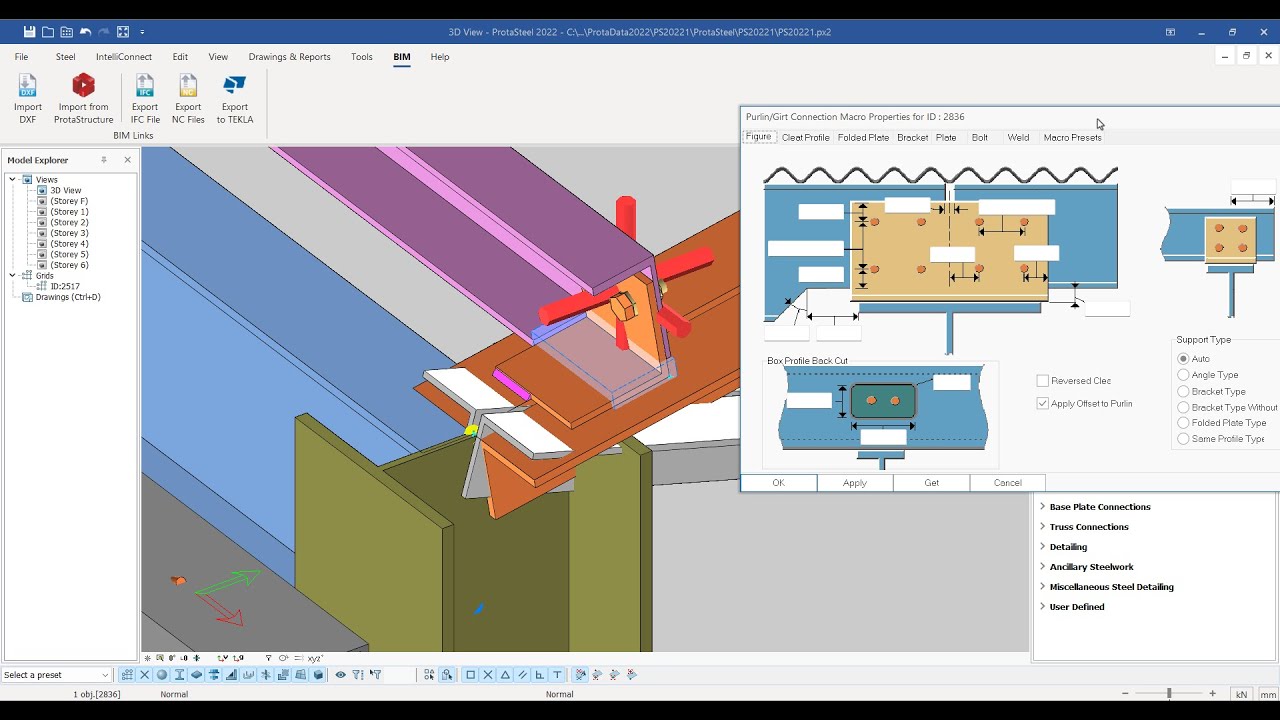Viewport: 1280px width, 720px height.
Task: Click the Export IFC File icon
Action: coord(145,99)
